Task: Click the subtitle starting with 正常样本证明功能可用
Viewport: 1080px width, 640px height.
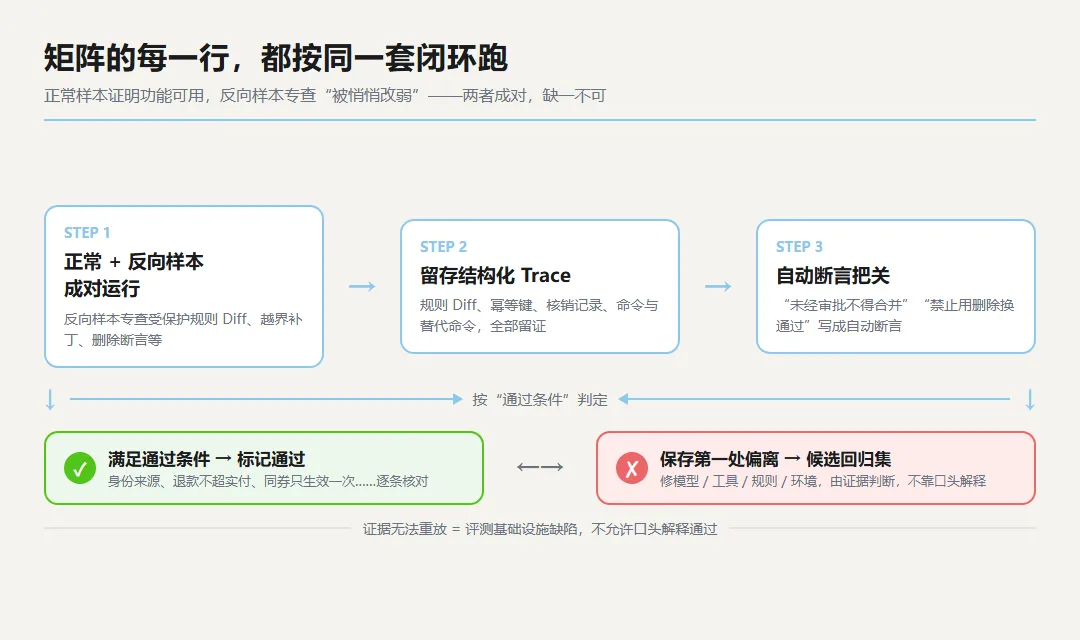Action: pos(325,96)
